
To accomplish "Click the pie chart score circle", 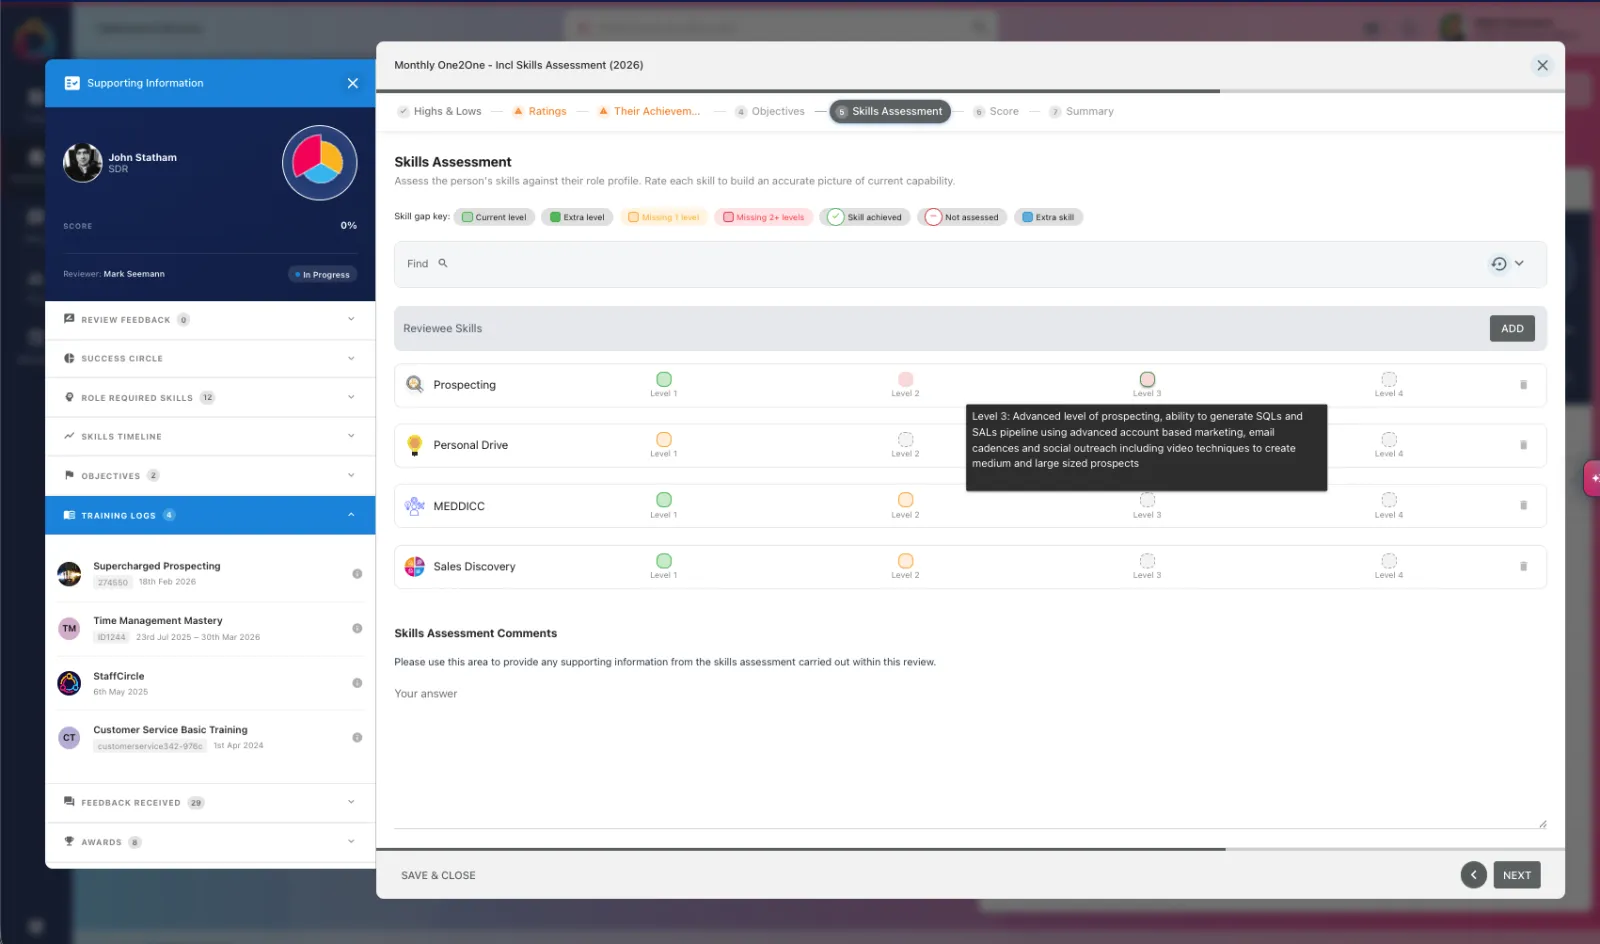I will coord(319,162).
